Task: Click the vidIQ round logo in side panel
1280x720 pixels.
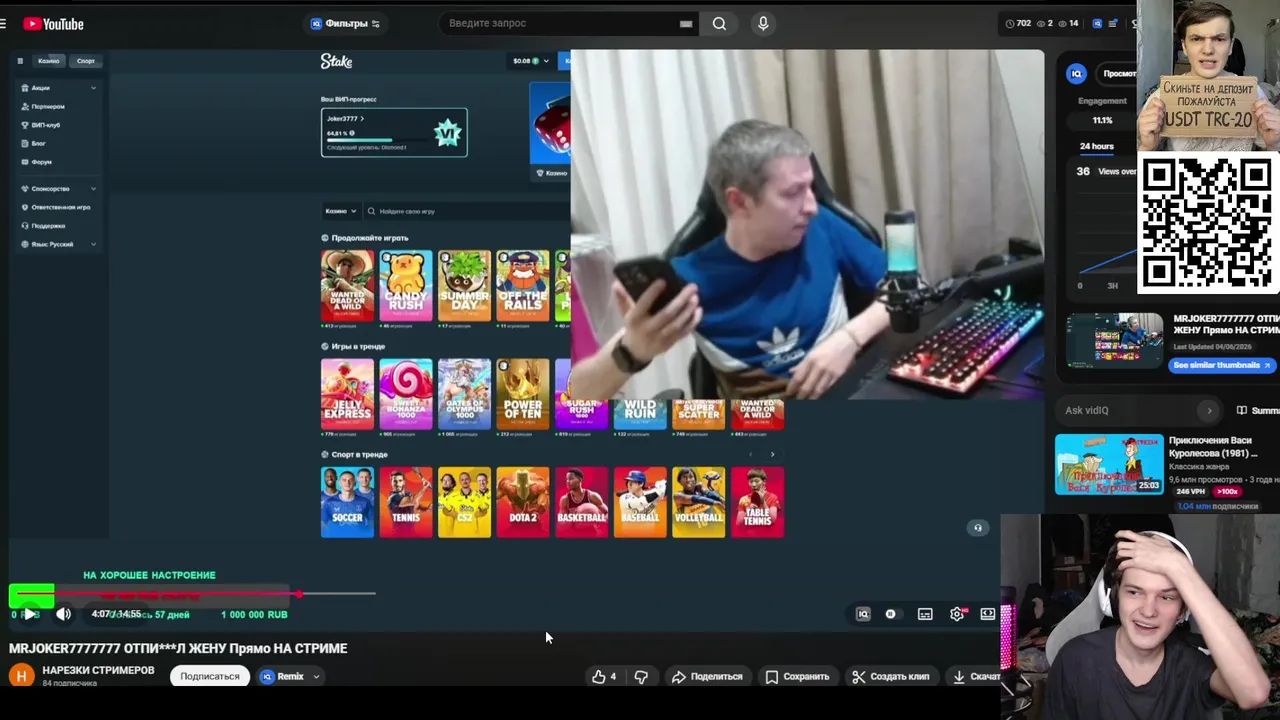Action: (1077, 74)
